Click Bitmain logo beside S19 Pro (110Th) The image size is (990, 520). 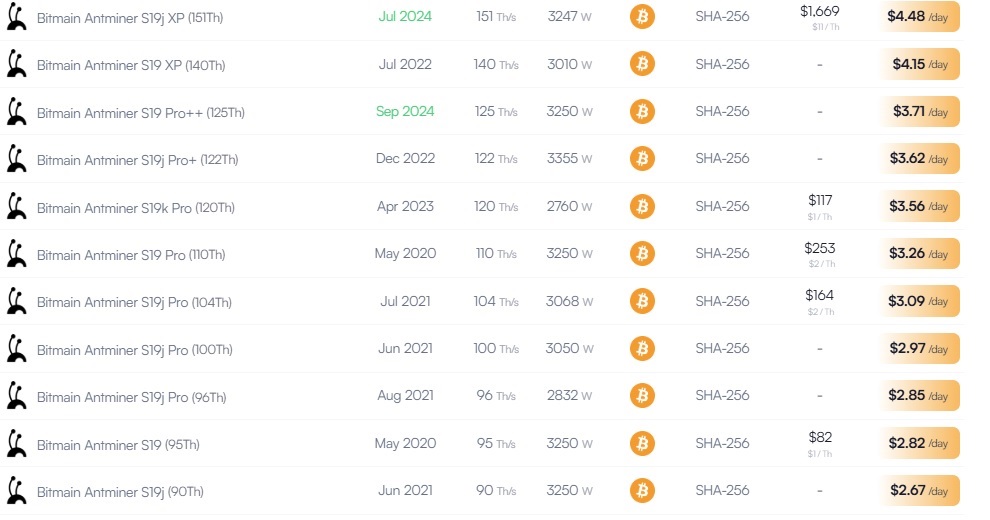pyautogui.click(x=16, y=254)
